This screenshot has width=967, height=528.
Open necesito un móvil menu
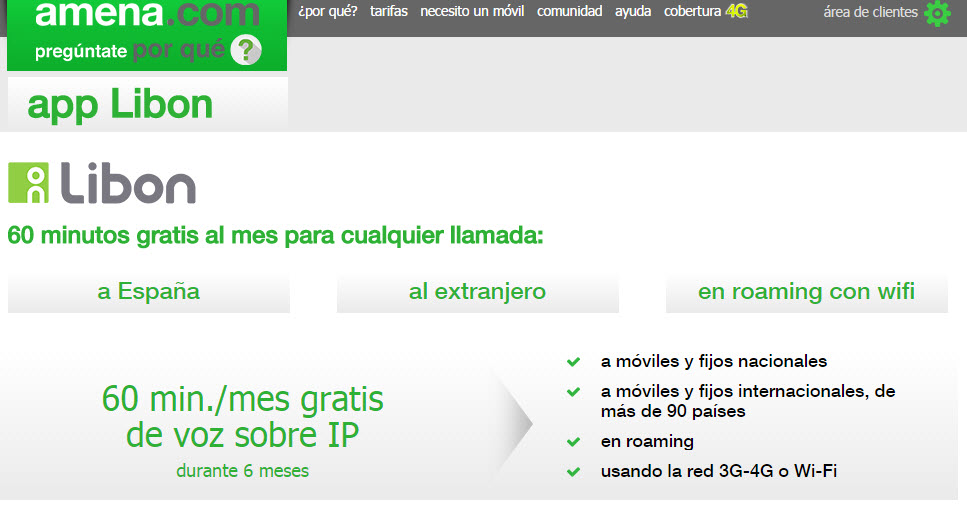[472, 11]
